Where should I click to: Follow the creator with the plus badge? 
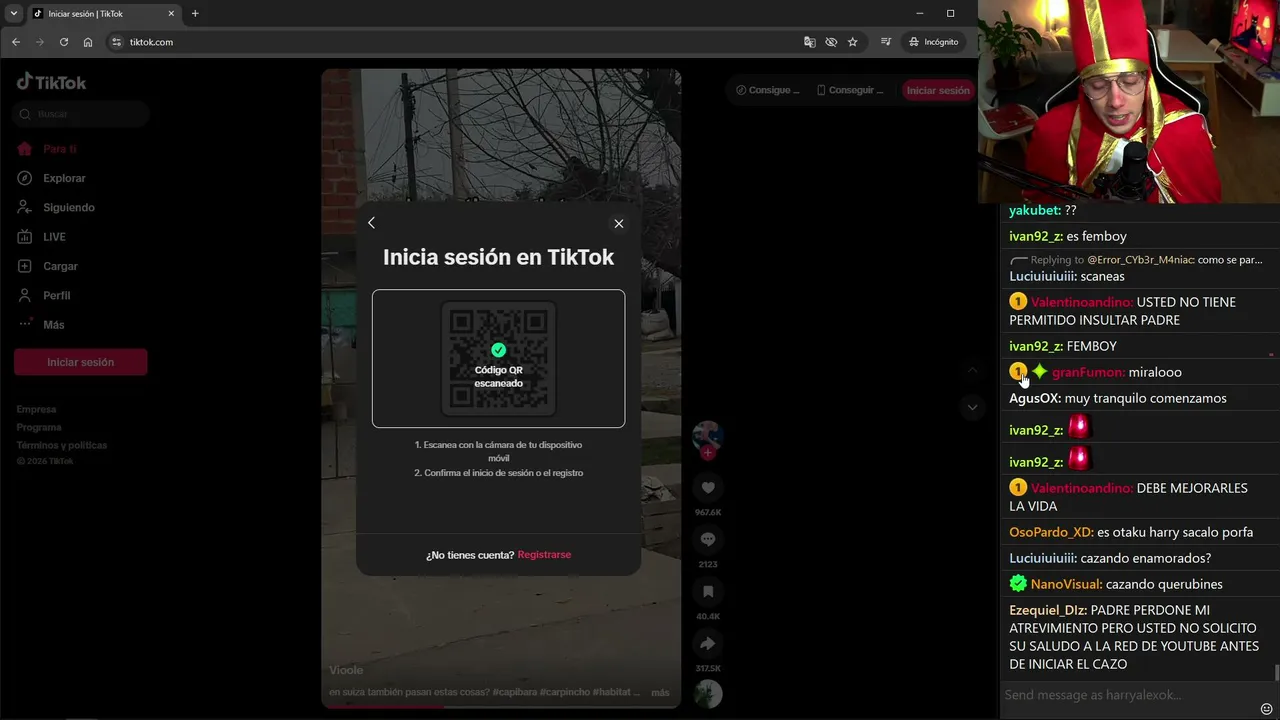[708, 453]
